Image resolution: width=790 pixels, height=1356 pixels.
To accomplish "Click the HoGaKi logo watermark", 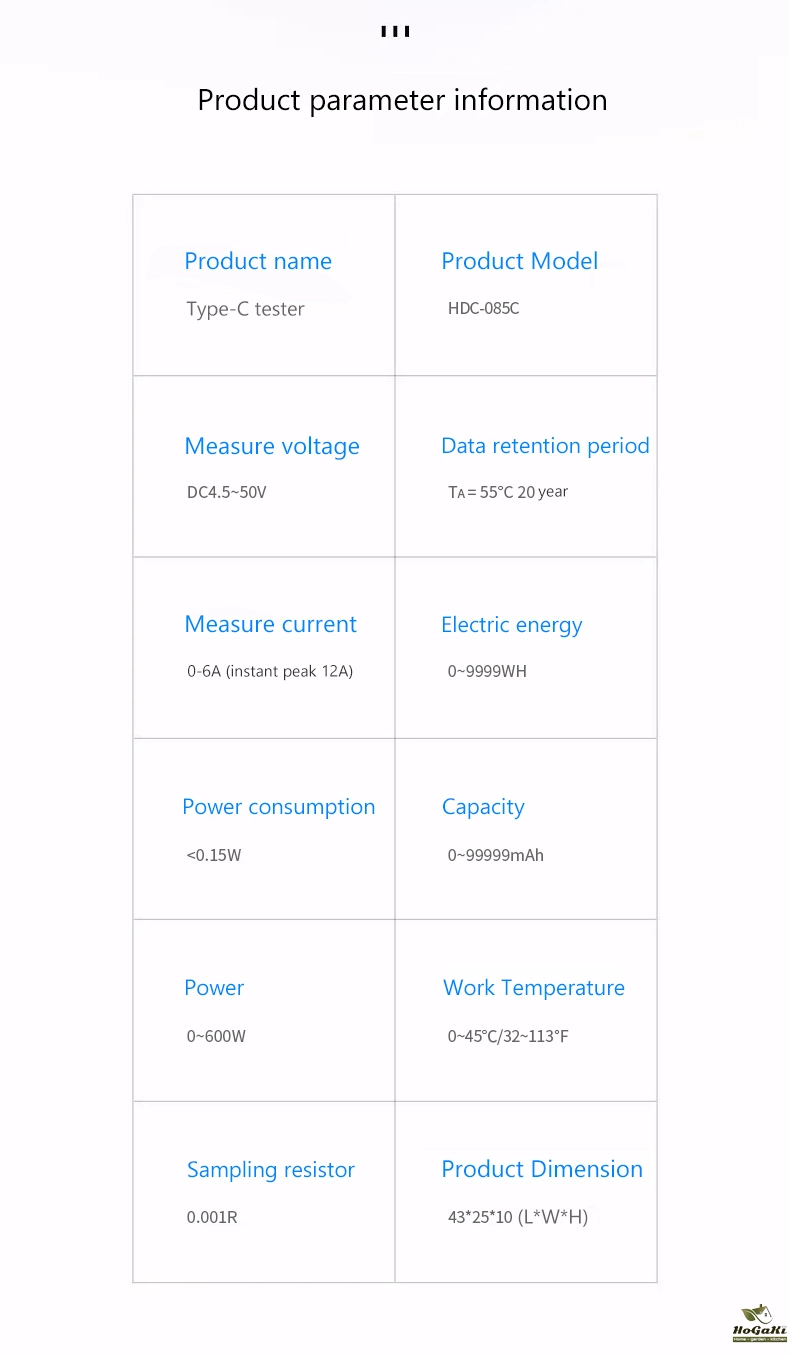I will [760, 1322].
